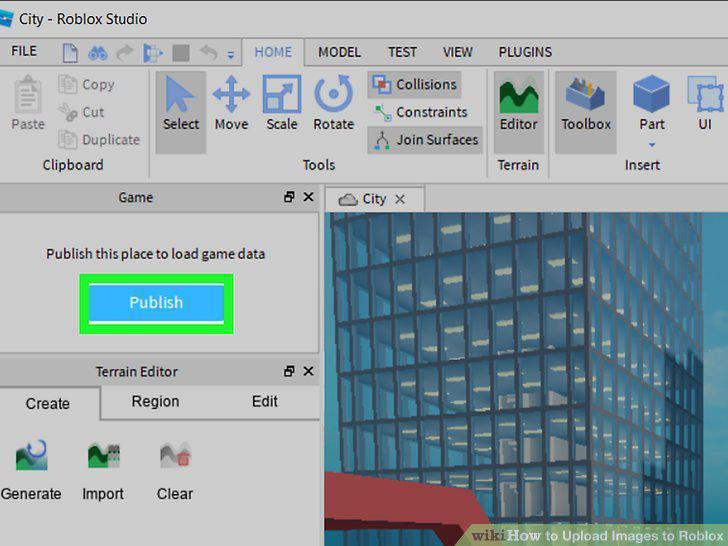Click the Duplicate button
Viewport: 728px width, 546px height.
click(x=99, y=140)
